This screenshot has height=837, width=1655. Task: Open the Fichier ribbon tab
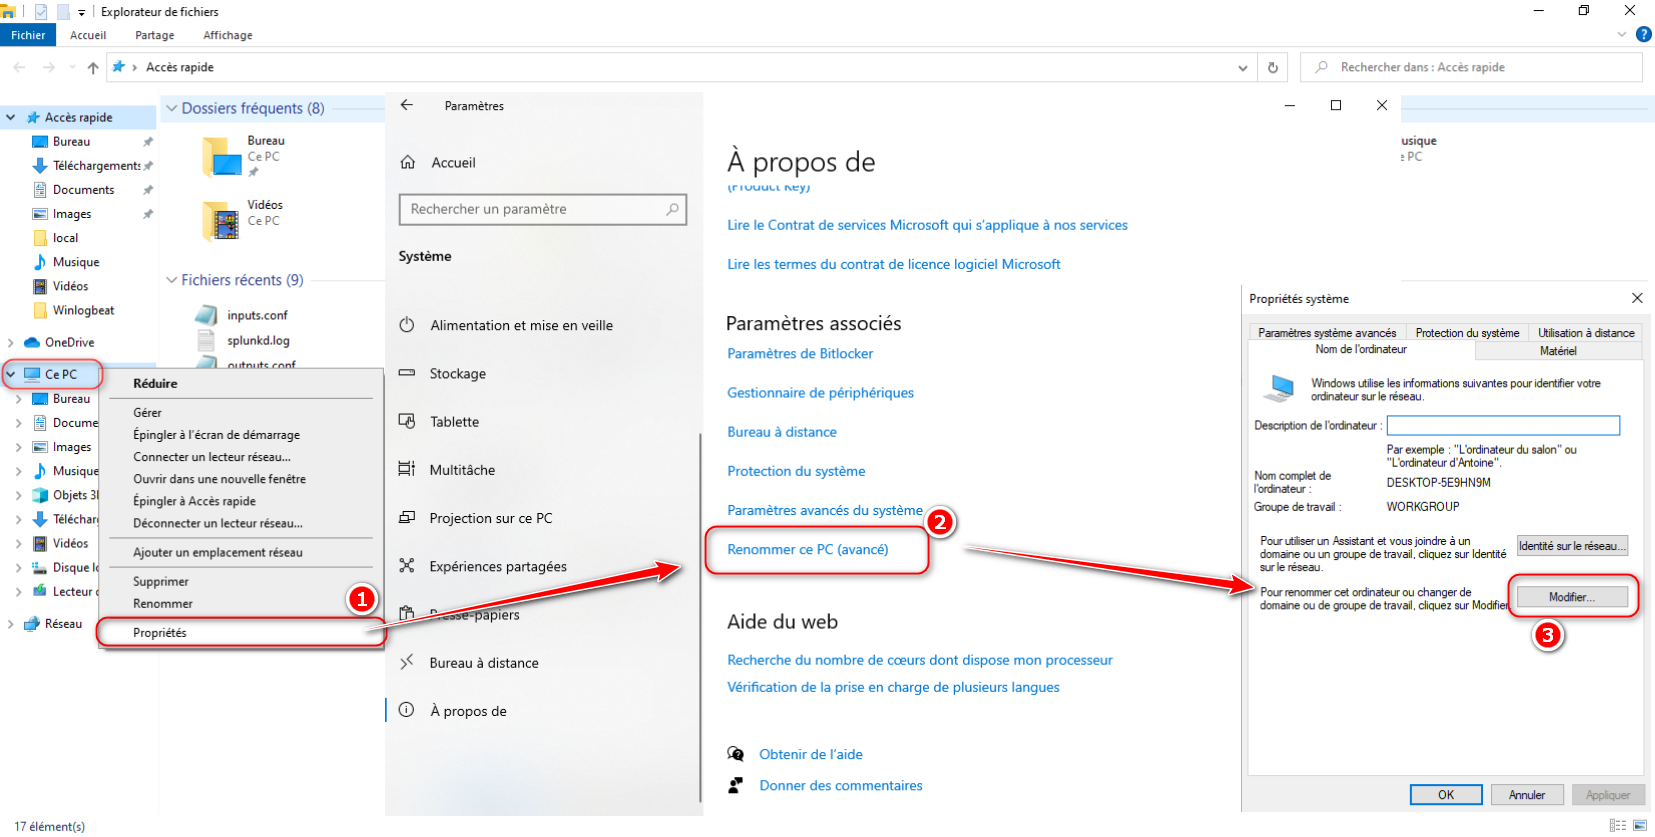pos(28,35)
